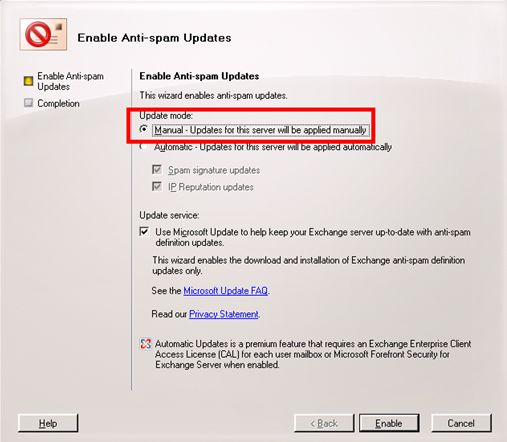Viewport: 507px width, 442px height.
Task: Click the Automatic Updates premium feature notice text
Action: click(x=313, y=354)
